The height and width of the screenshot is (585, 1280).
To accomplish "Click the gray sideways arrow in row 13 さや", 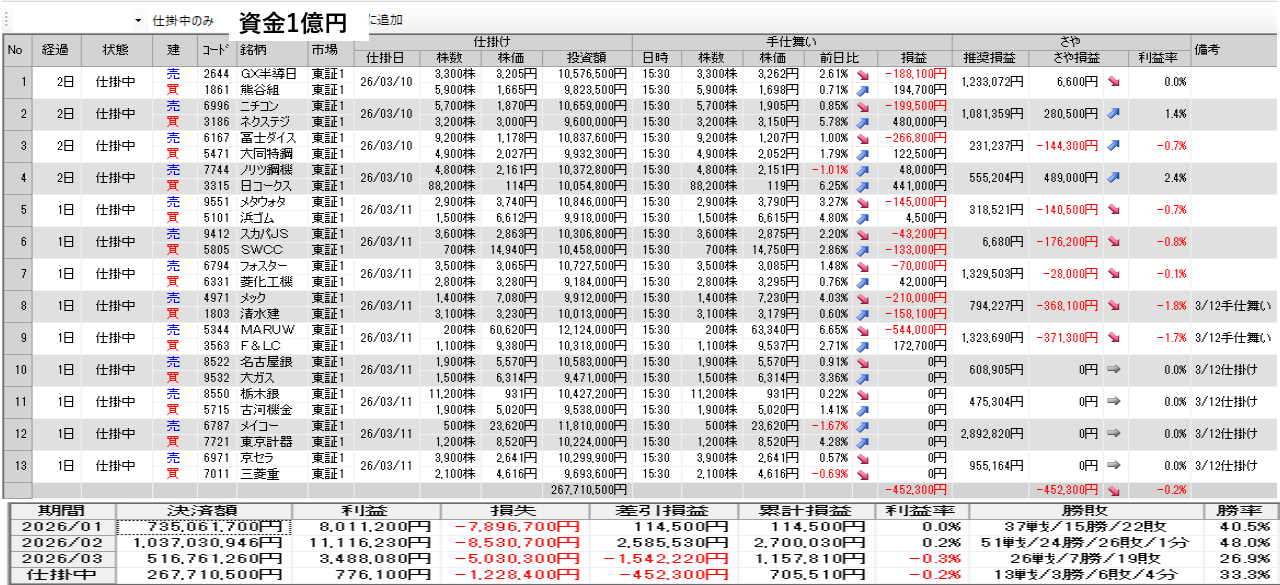I will (x=1112, y=466).
